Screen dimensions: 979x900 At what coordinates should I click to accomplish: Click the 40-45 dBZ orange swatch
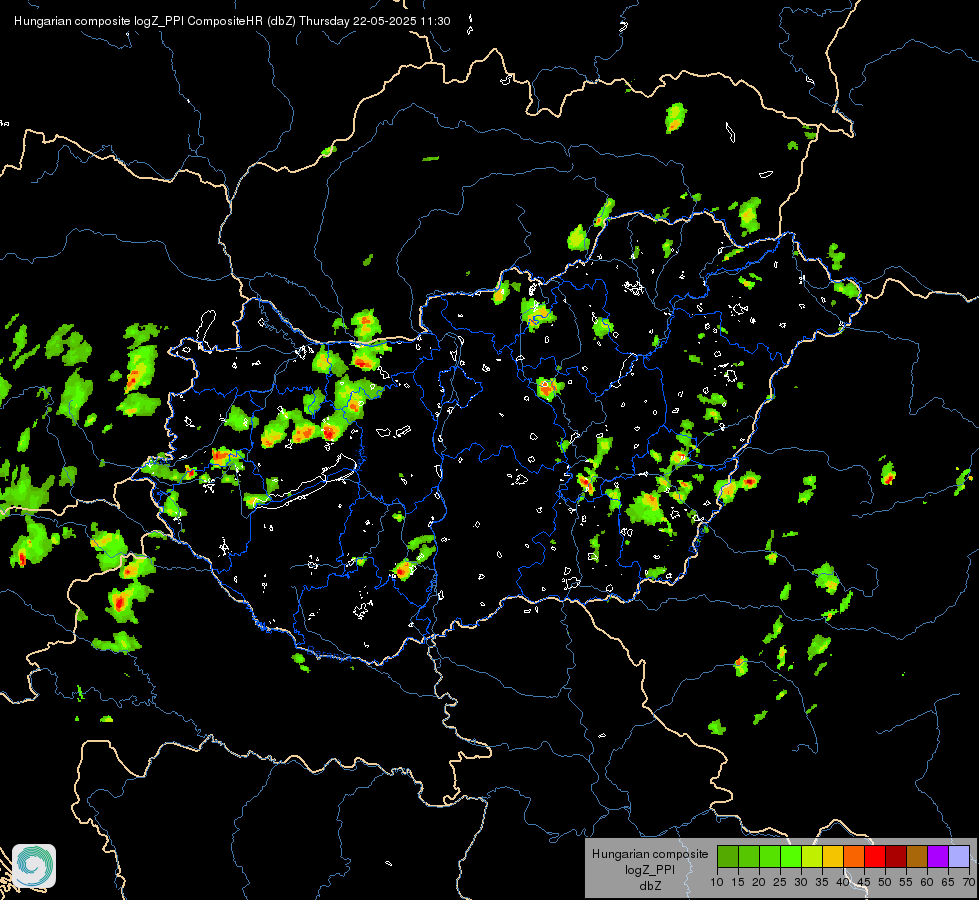854,857
